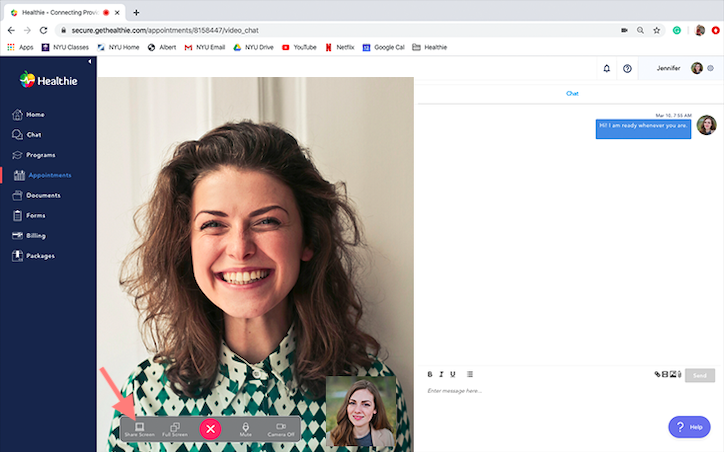Open Documents in the sidebar
The height and width of the screenshot is (452, 724).
pos(36,195)
